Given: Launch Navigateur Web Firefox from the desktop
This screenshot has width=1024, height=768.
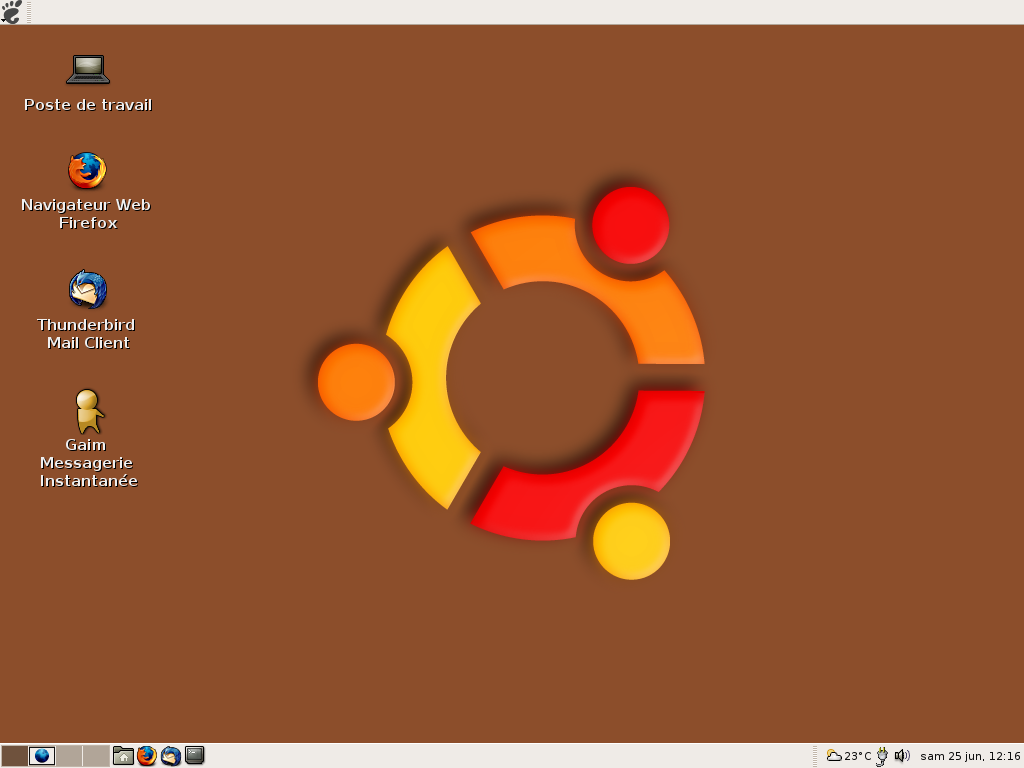Looking at the screenshot, I should point(88,170).
